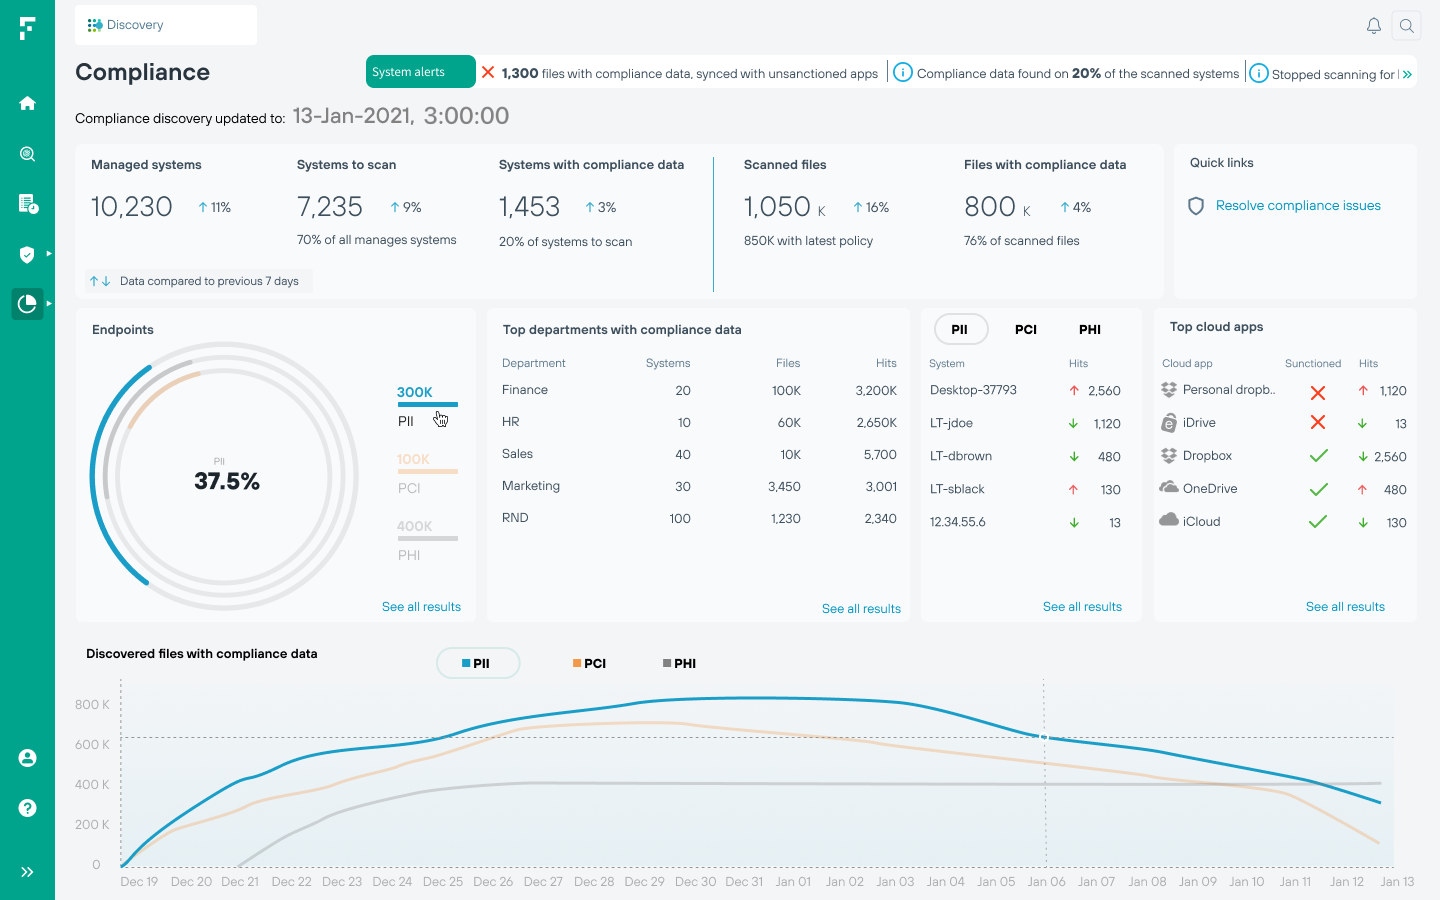This screenshot has width=1440, height=900.
Task: Click info icon for compliance data alert
Action: pos(903,72)
